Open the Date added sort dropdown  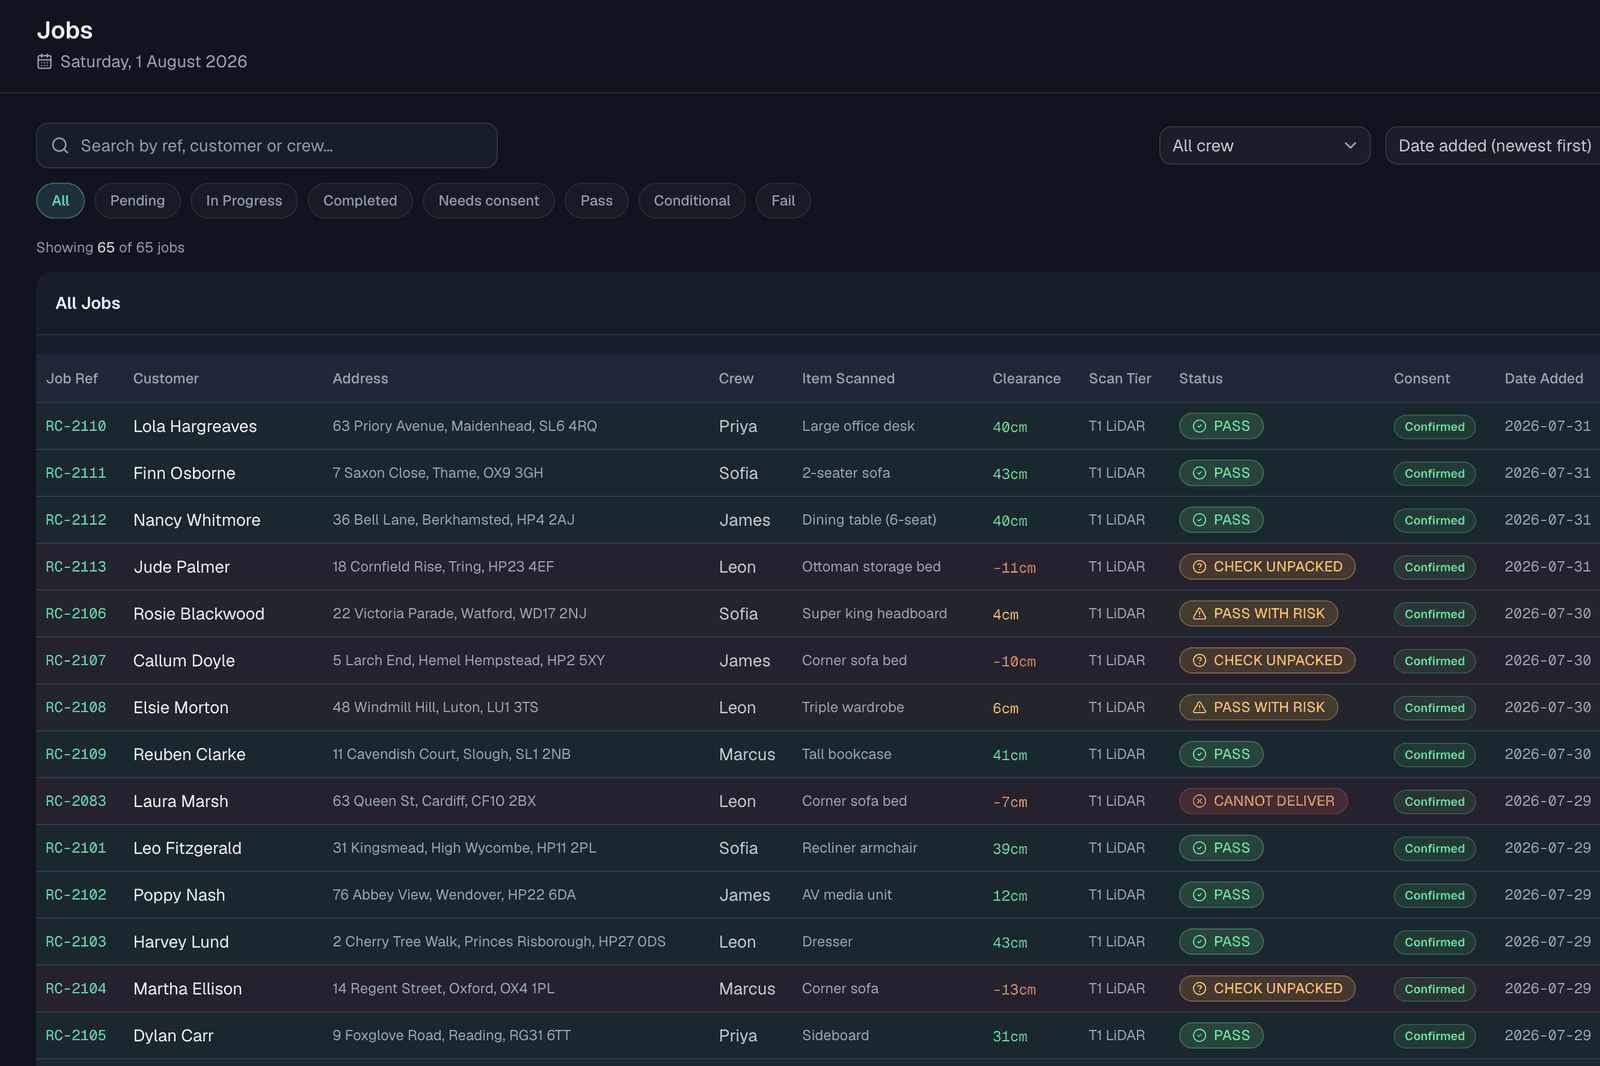1494,146
